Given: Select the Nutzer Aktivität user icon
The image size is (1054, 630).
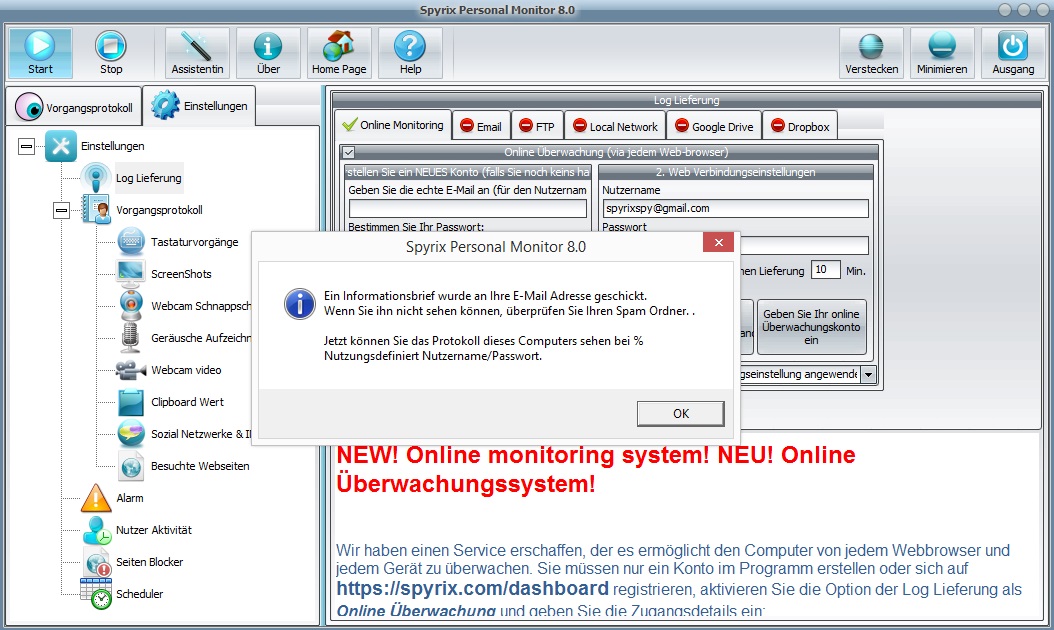Looking at the screenshot, I should (97, 530).
